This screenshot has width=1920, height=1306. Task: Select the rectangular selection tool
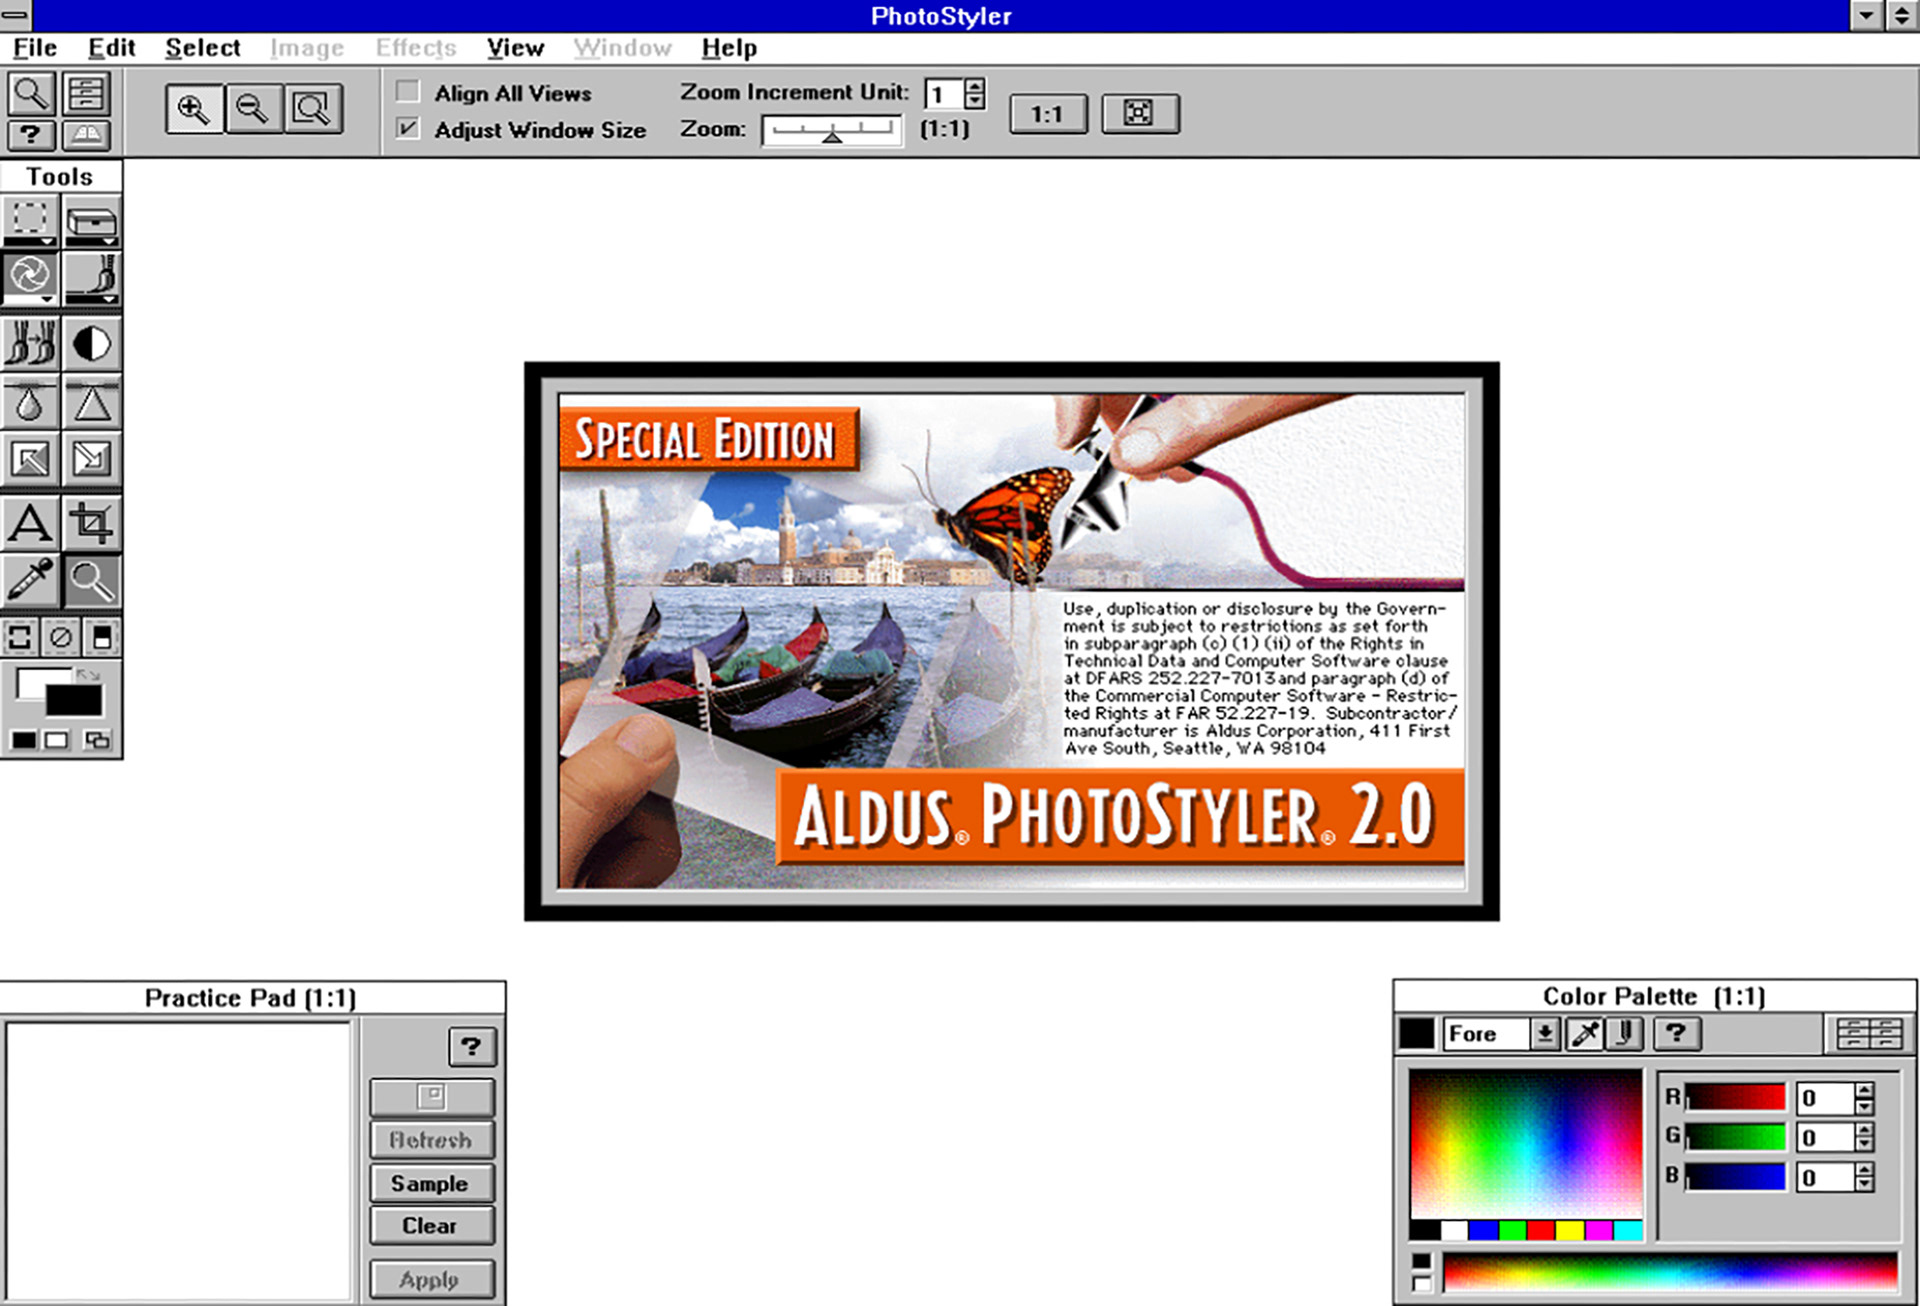(x=30, y=220)
